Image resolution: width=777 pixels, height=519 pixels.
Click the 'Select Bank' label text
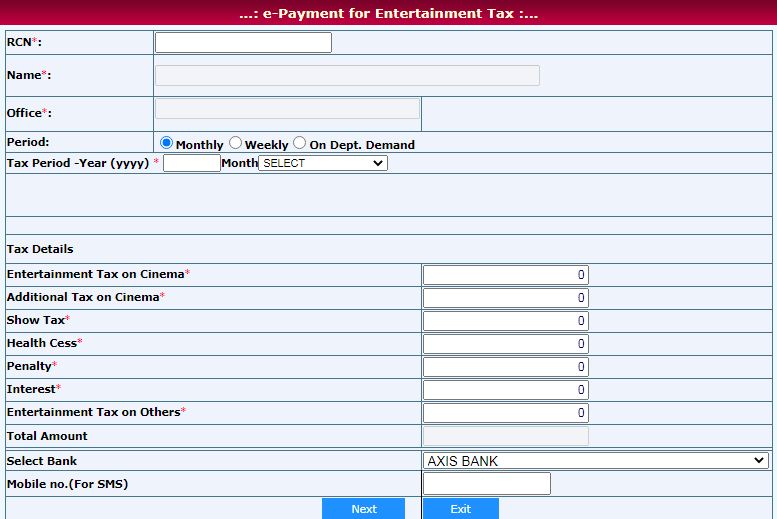pyautogui.click(x=42, y=461)
